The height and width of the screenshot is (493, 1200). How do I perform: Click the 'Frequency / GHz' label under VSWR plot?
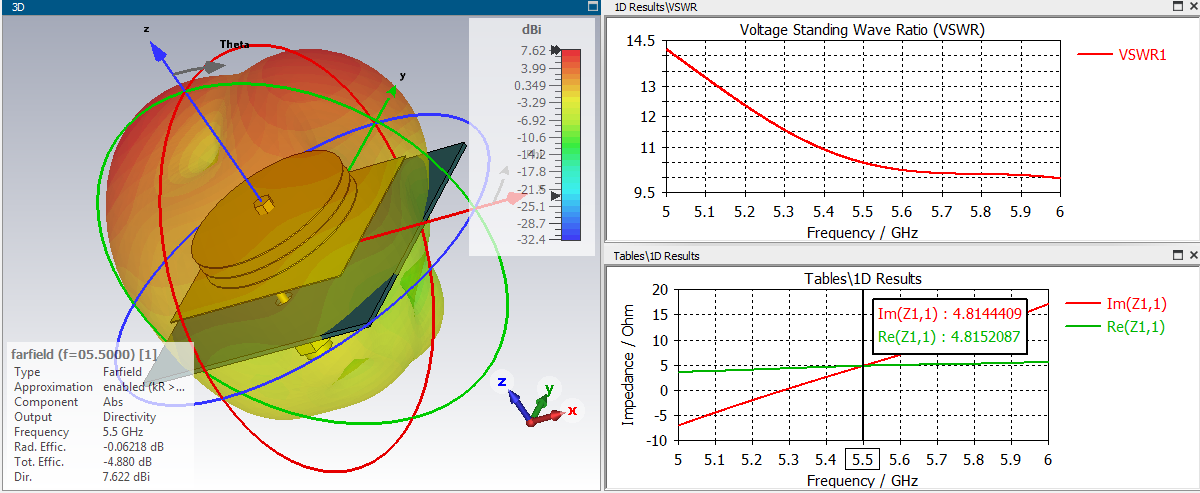click(862, 232)
